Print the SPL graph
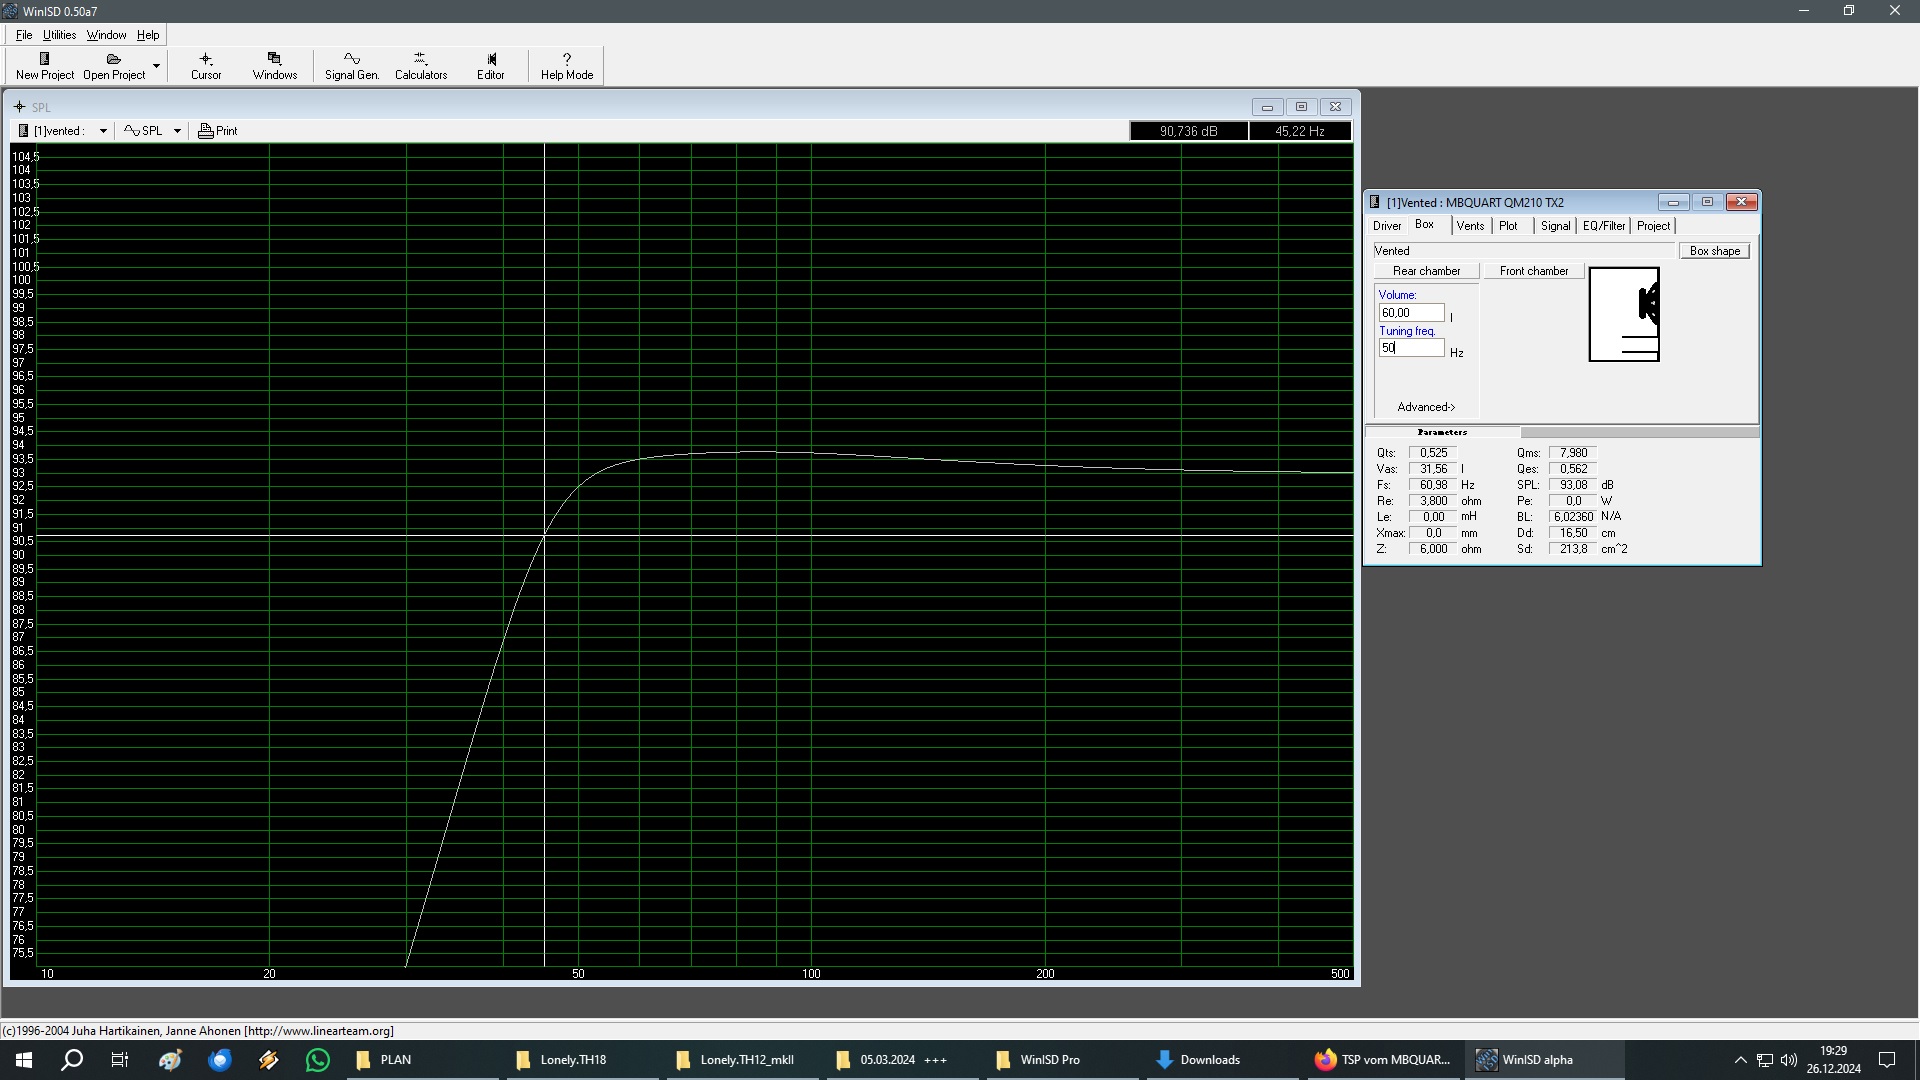The image size is (1920, 1080). [x=218, y=131]
